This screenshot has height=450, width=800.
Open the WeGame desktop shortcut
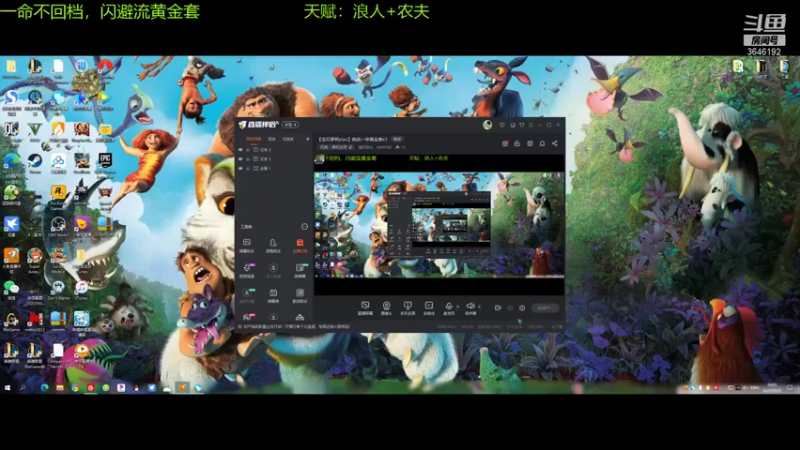click(11, 321)
